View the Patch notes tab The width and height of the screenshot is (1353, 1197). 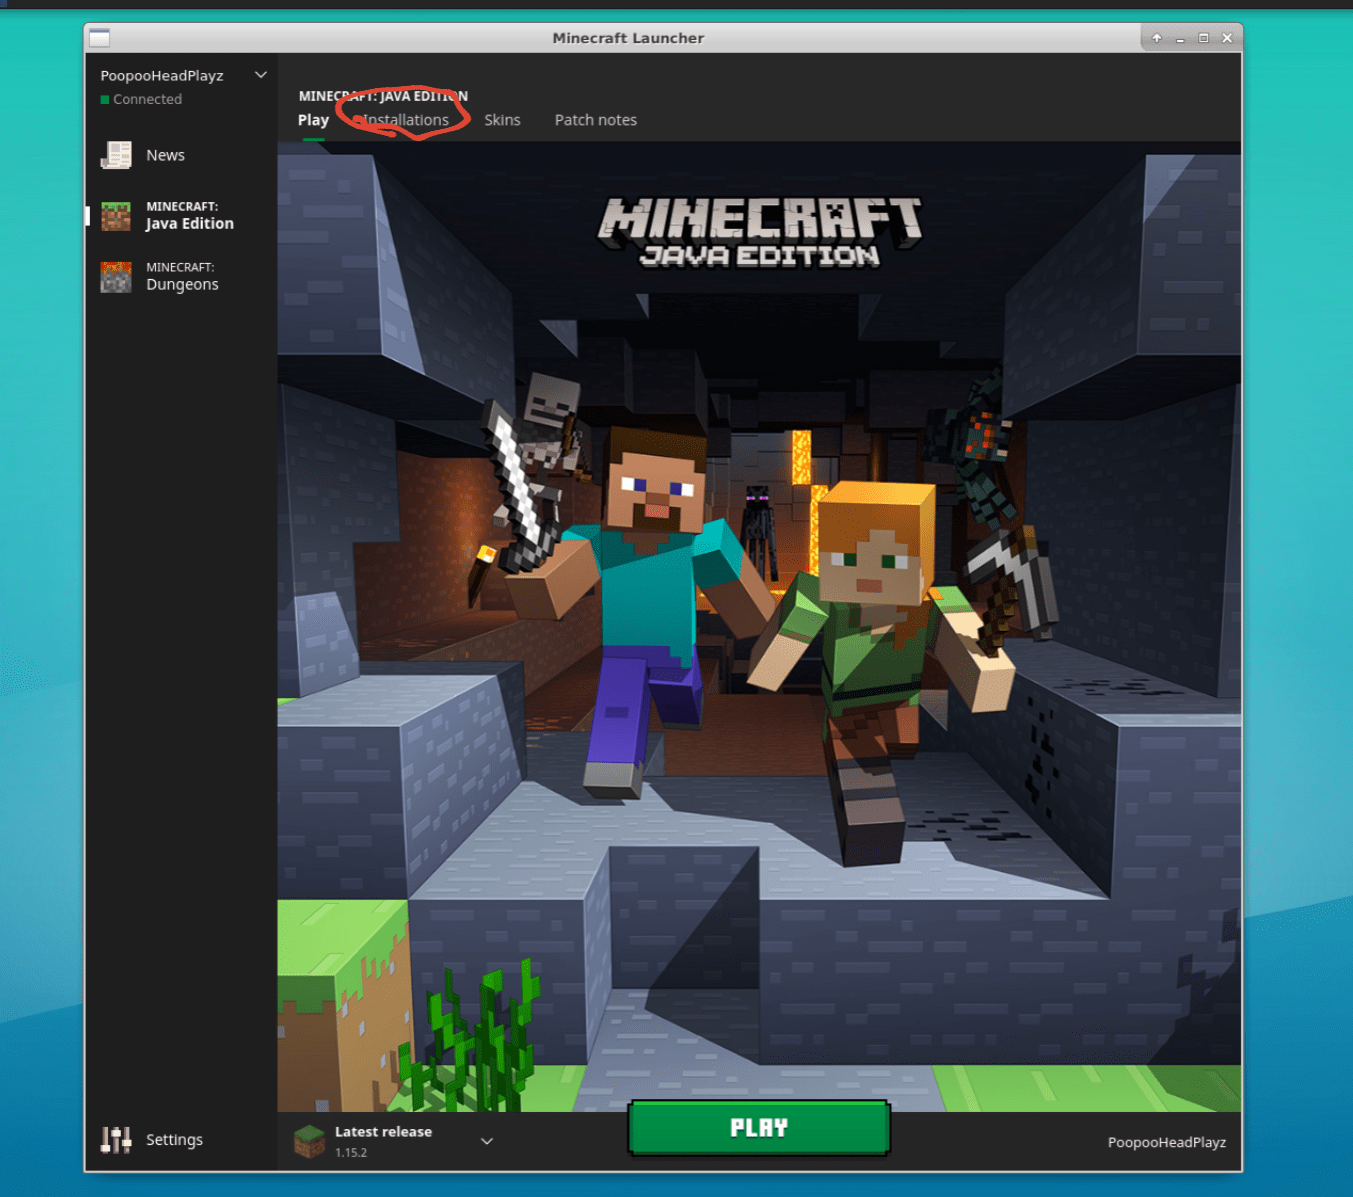[595, 120]
